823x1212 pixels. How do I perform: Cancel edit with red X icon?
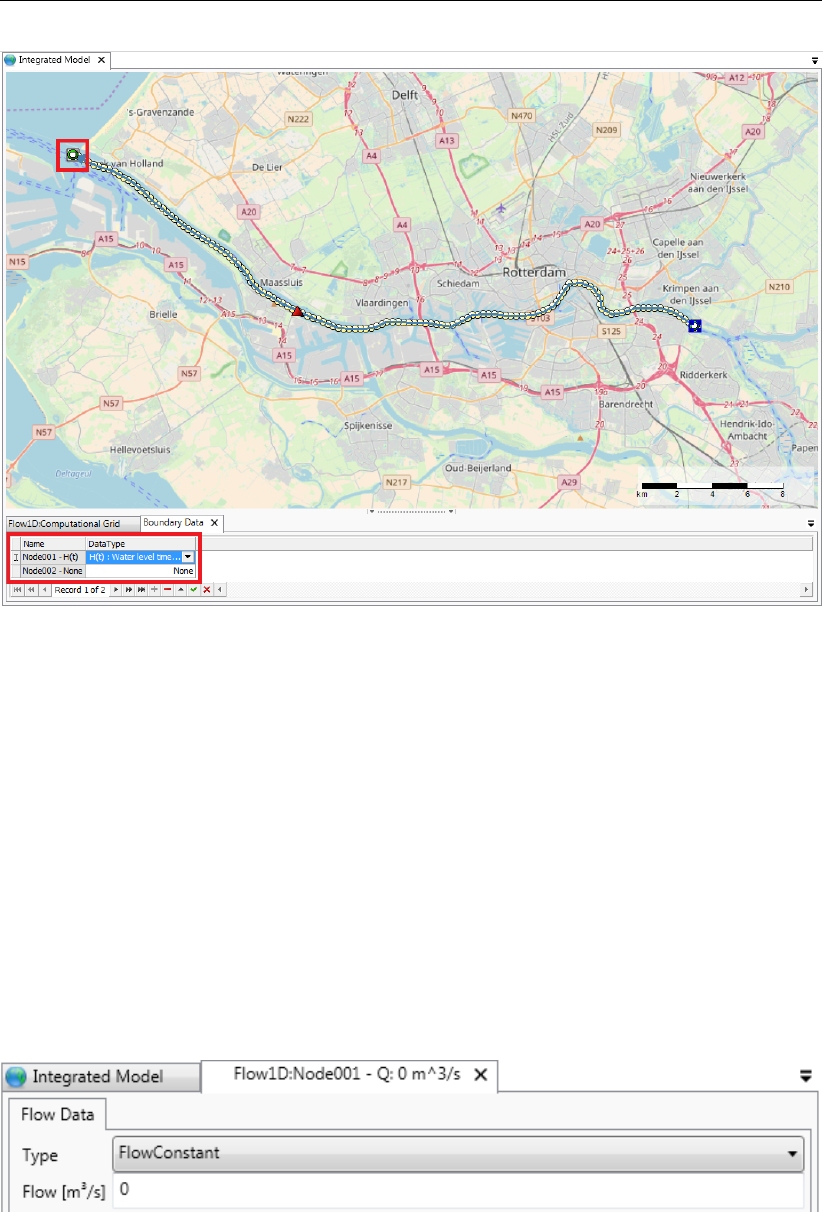207,590
